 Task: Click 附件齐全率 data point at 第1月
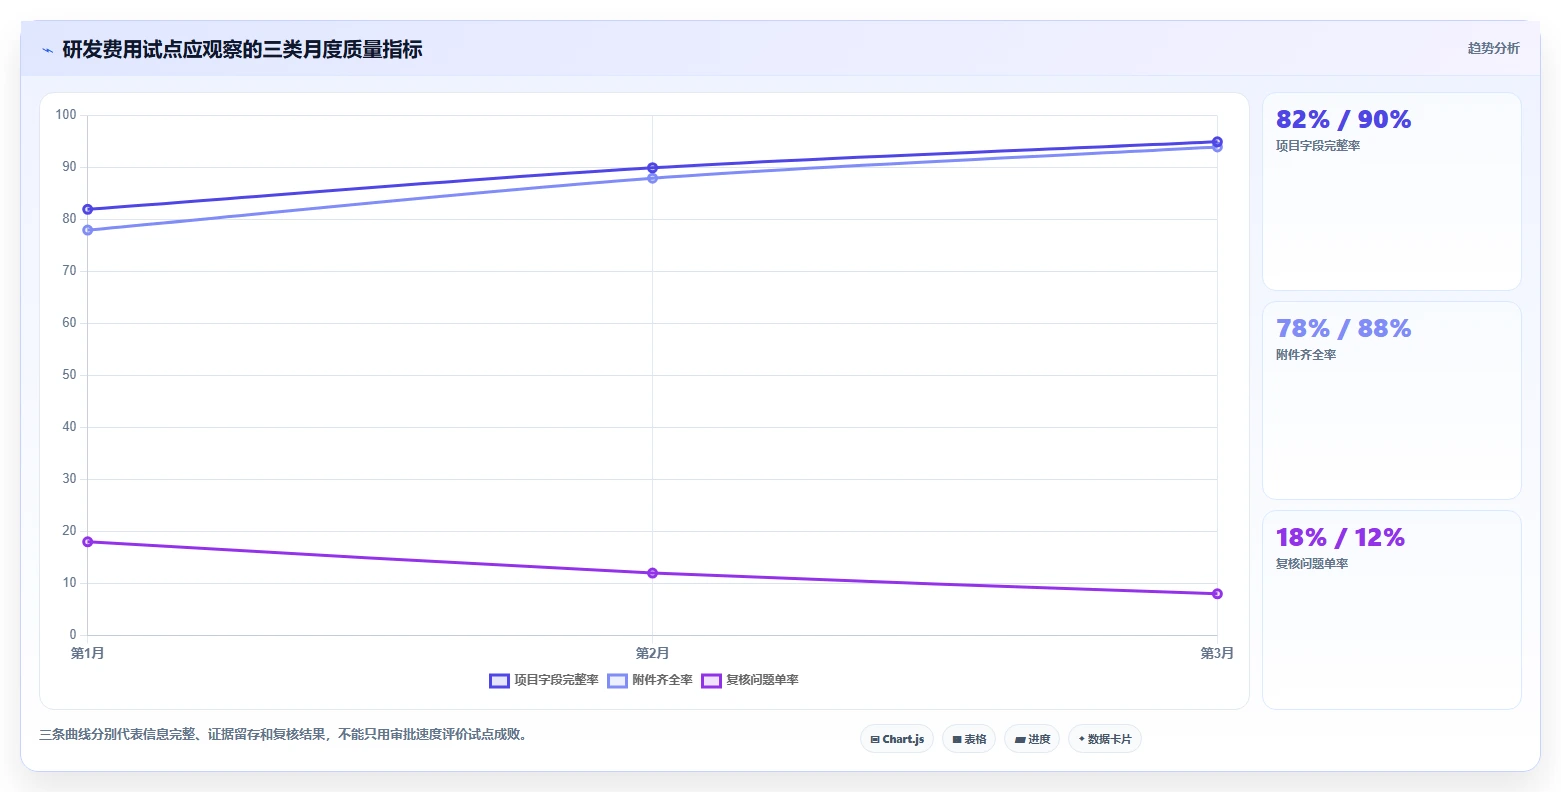[x=88, y=230]
